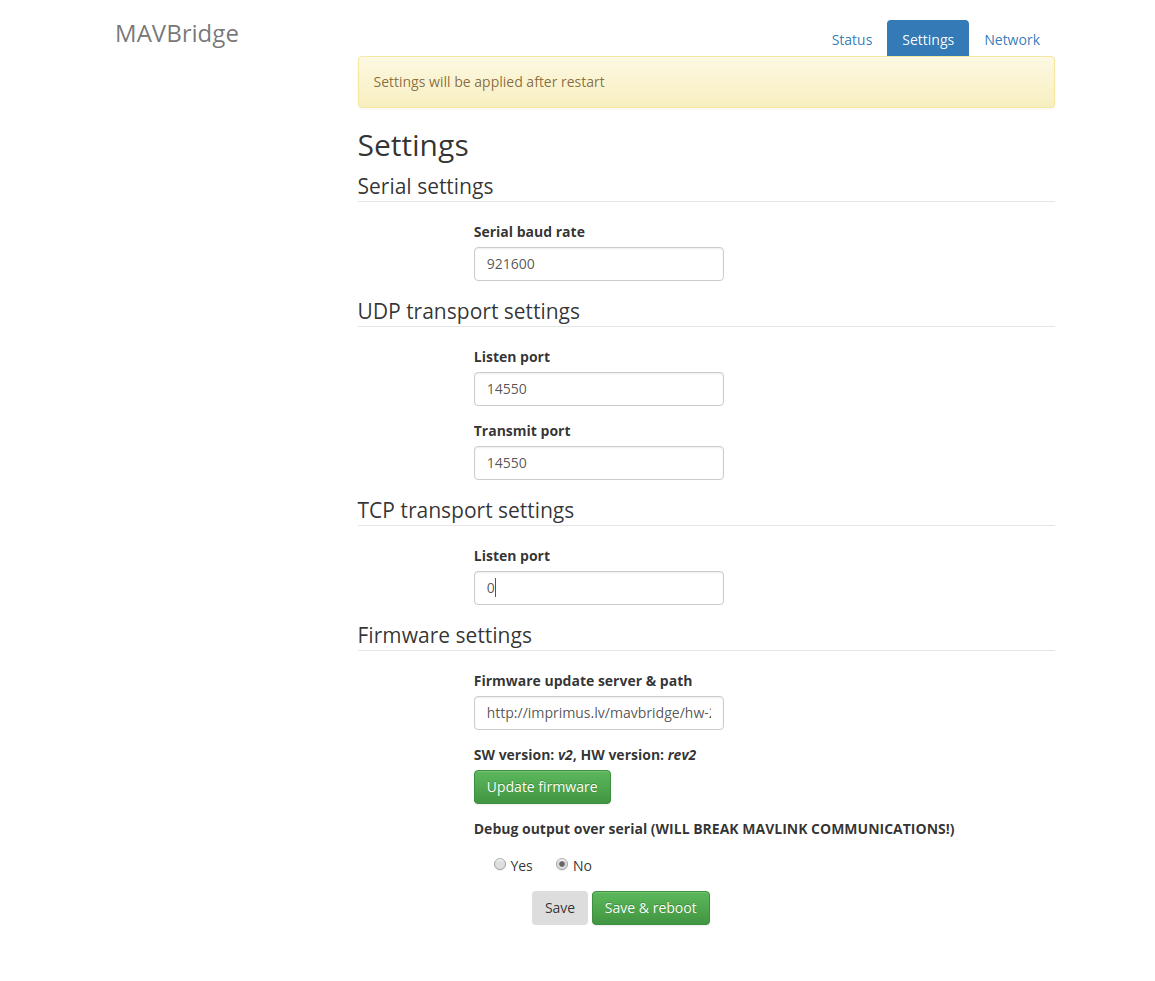Click the Update firmware button
Viewport: 1155px width, 981px height.
tap(542, 787)
